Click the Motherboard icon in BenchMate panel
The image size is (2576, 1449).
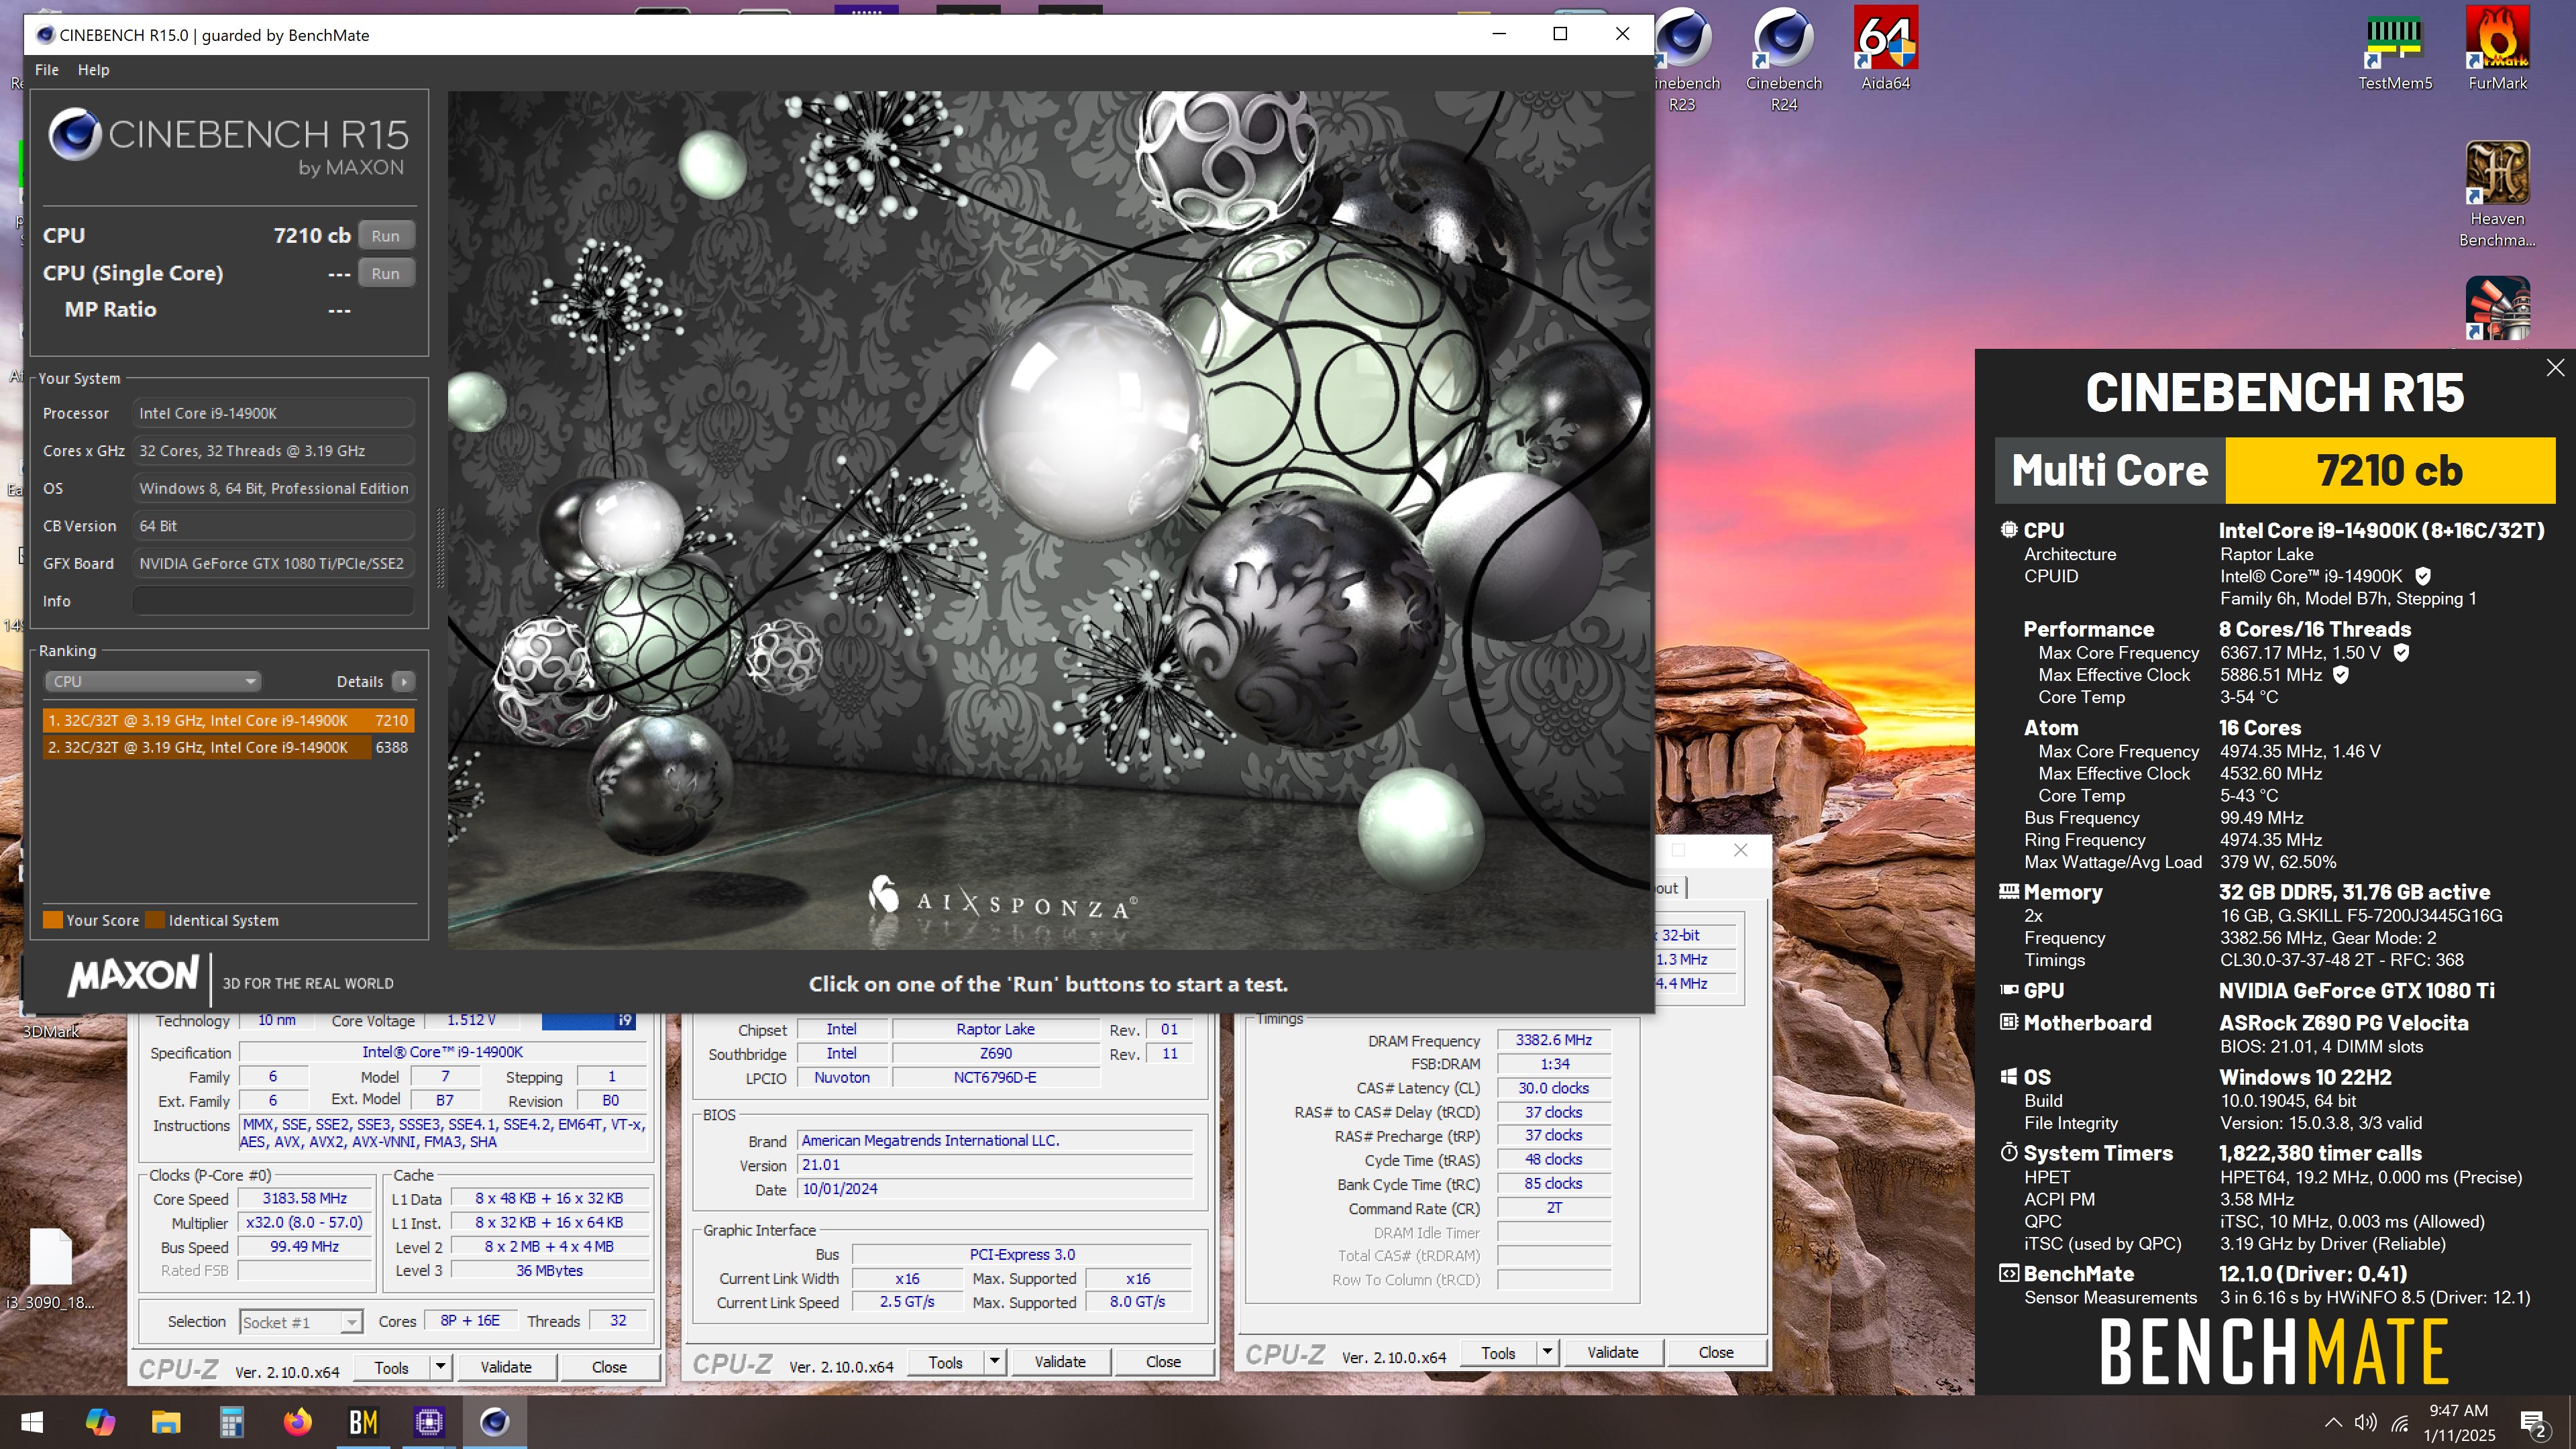pyautogui.click(x=2008, y=1022)
